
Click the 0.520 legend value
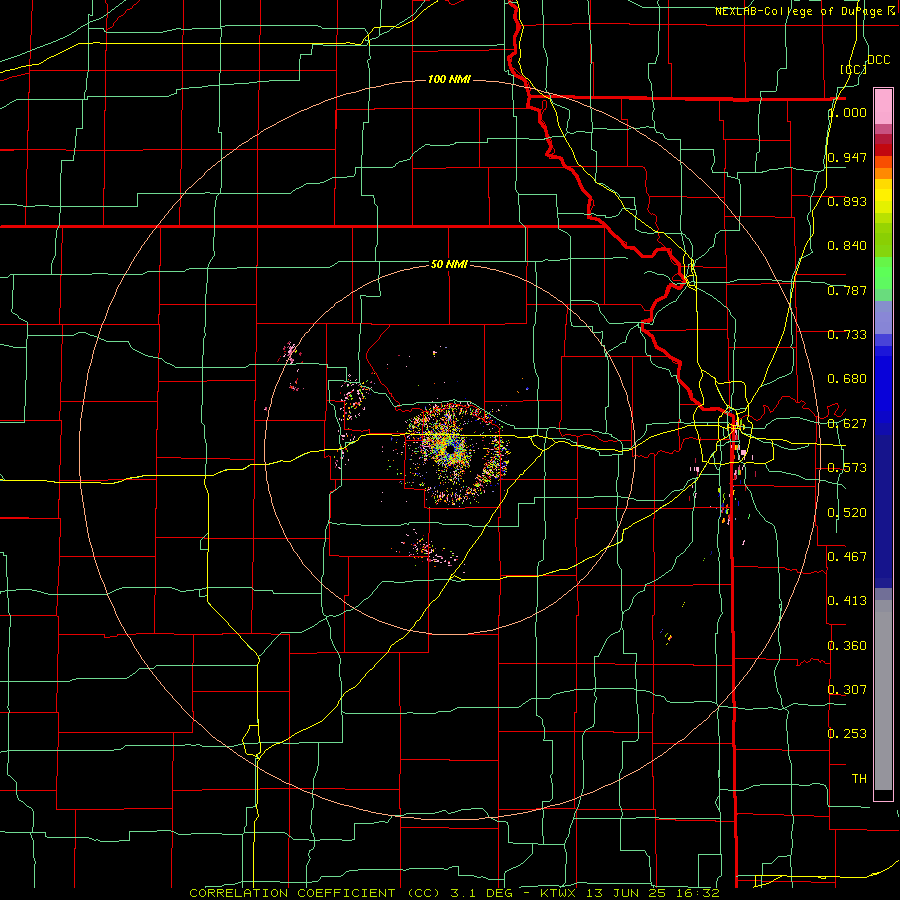(847, 513)
